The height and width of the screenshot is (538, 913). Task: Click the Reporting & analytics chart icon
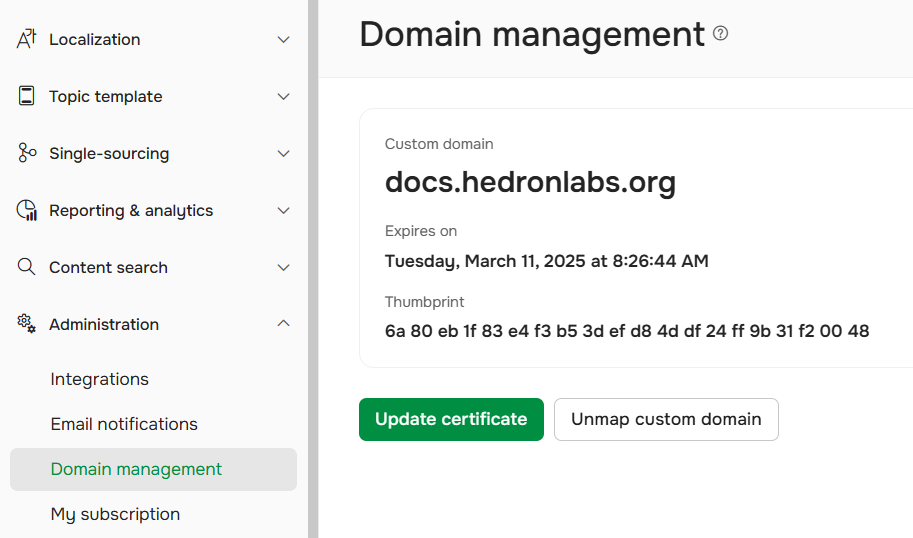26,210
